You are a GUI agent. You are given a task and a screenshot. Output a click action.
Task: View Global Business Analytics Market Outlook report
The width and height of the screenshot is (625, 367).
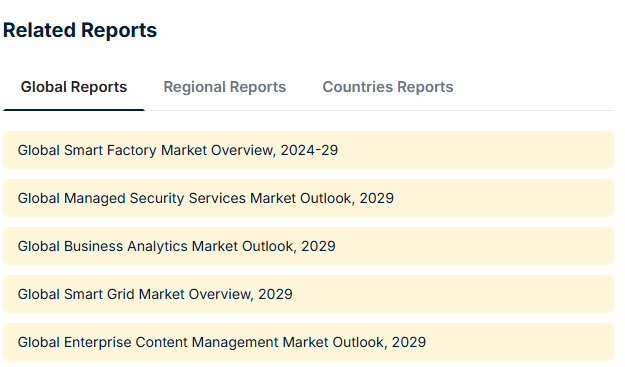tap(177, 246)
